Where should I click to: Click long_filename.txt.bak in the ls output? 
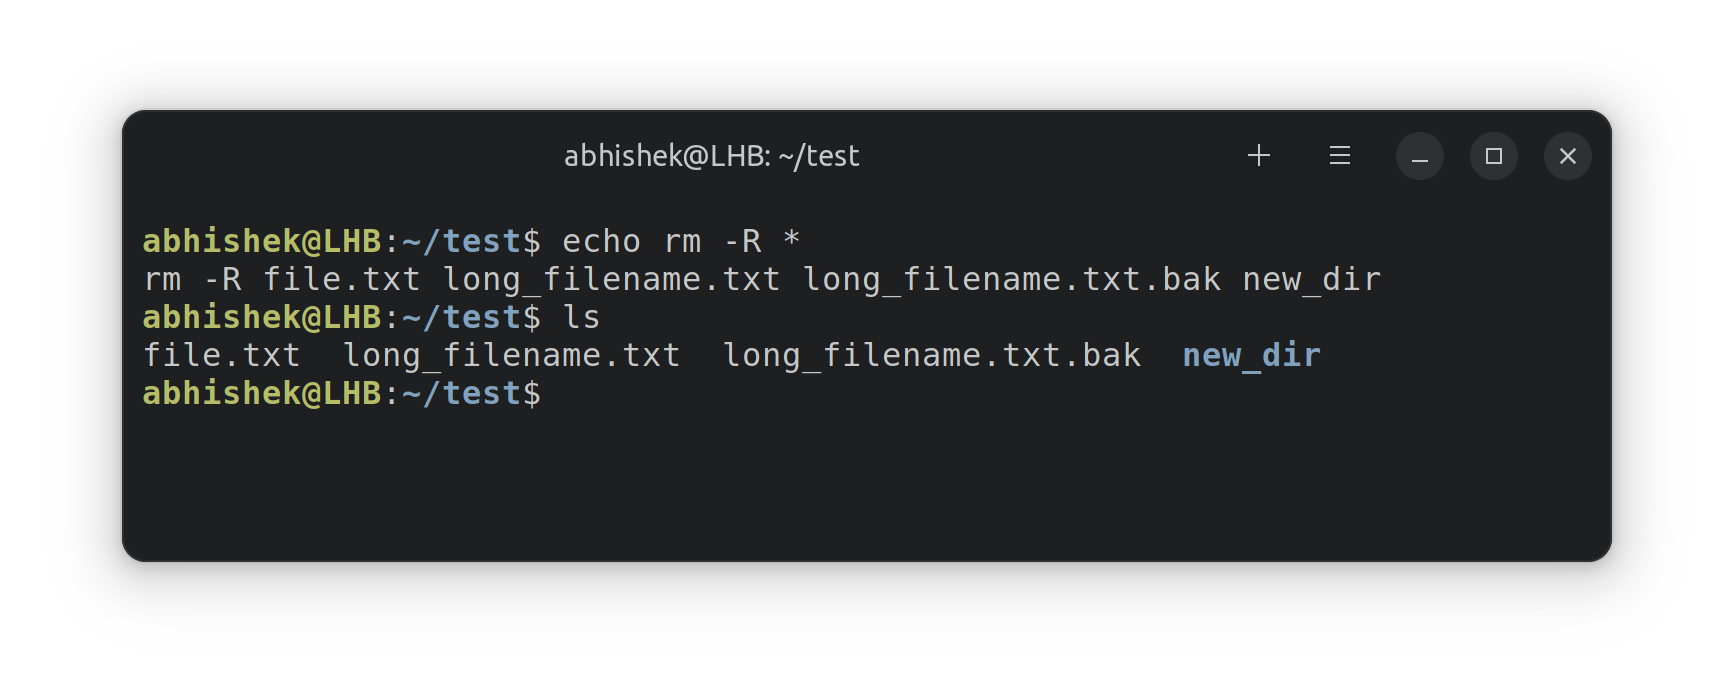[x=932, y=355]
